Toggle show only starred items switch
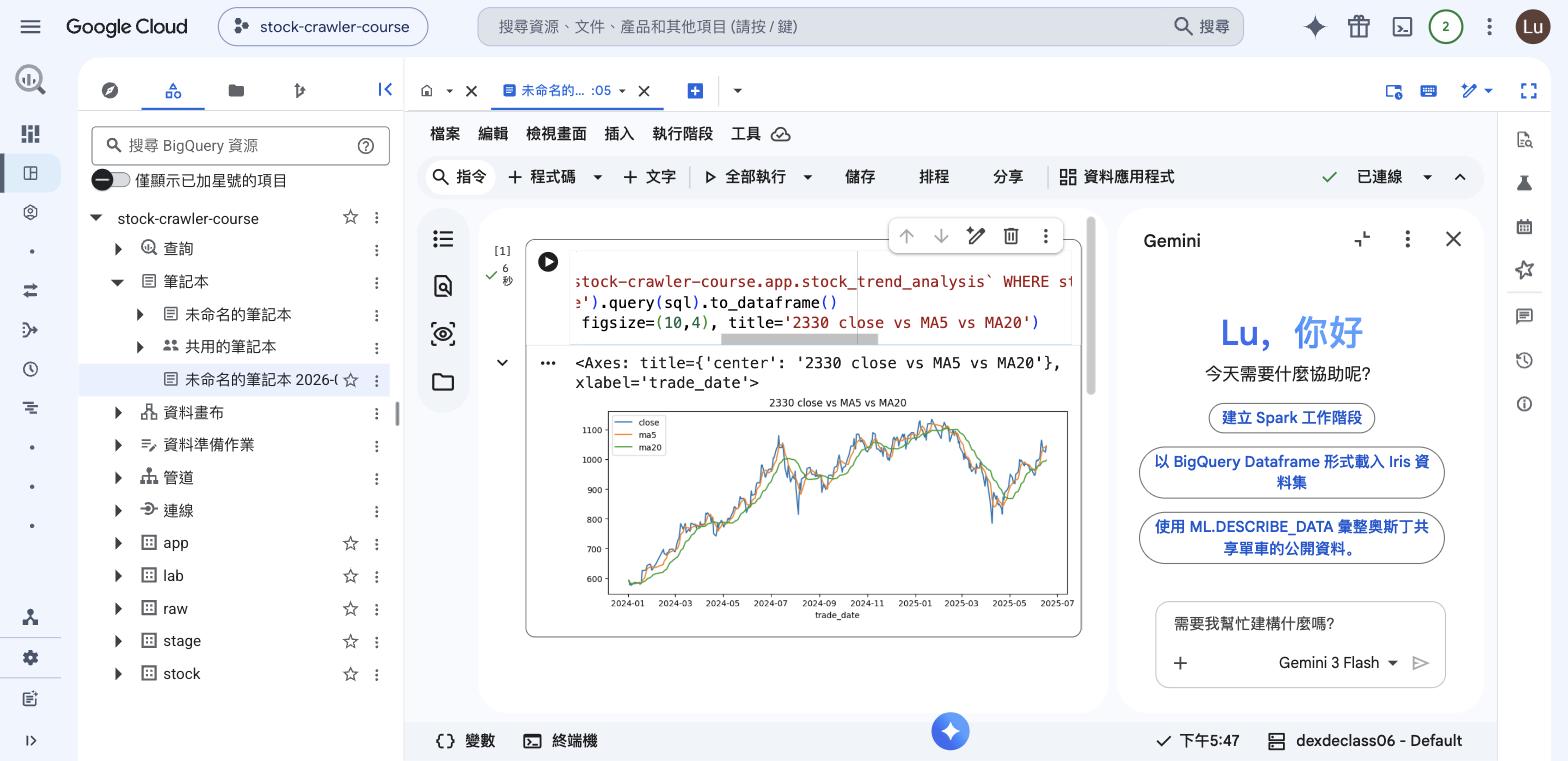This screenshot has width=1568, height=761. pyautogui.click(x=111, y=180)
